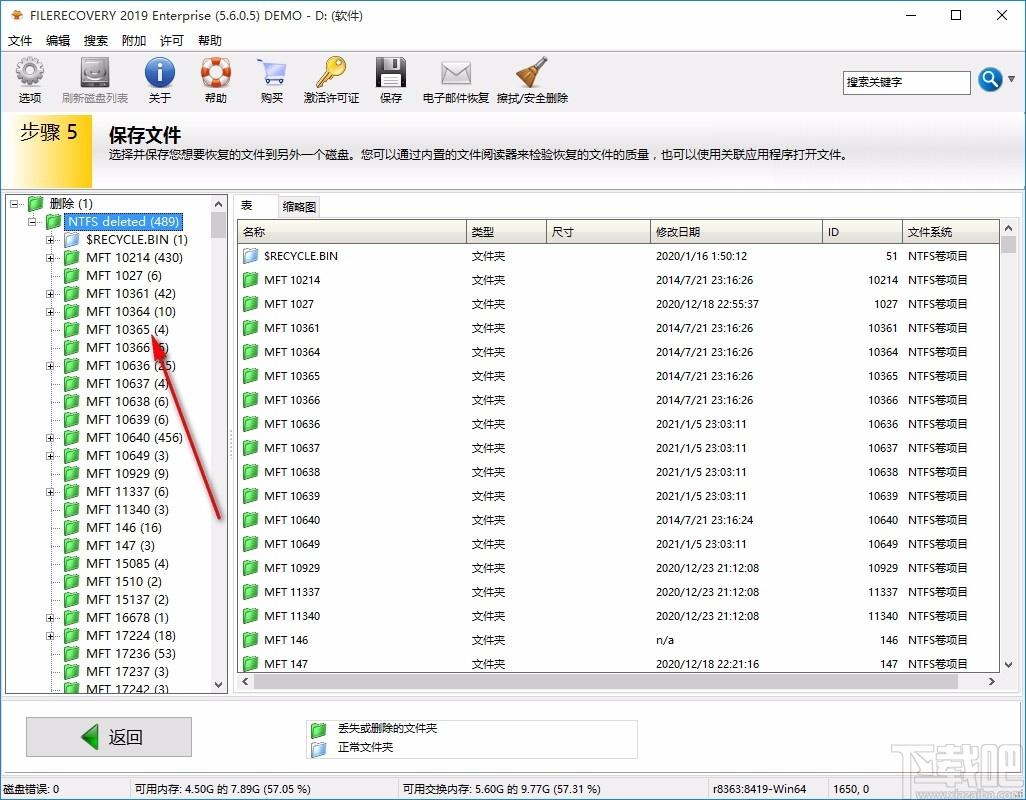Click the 返回 back button
Image resolution: width=1026 pixels, height=800 pixels.
click(x=108, y=737)
